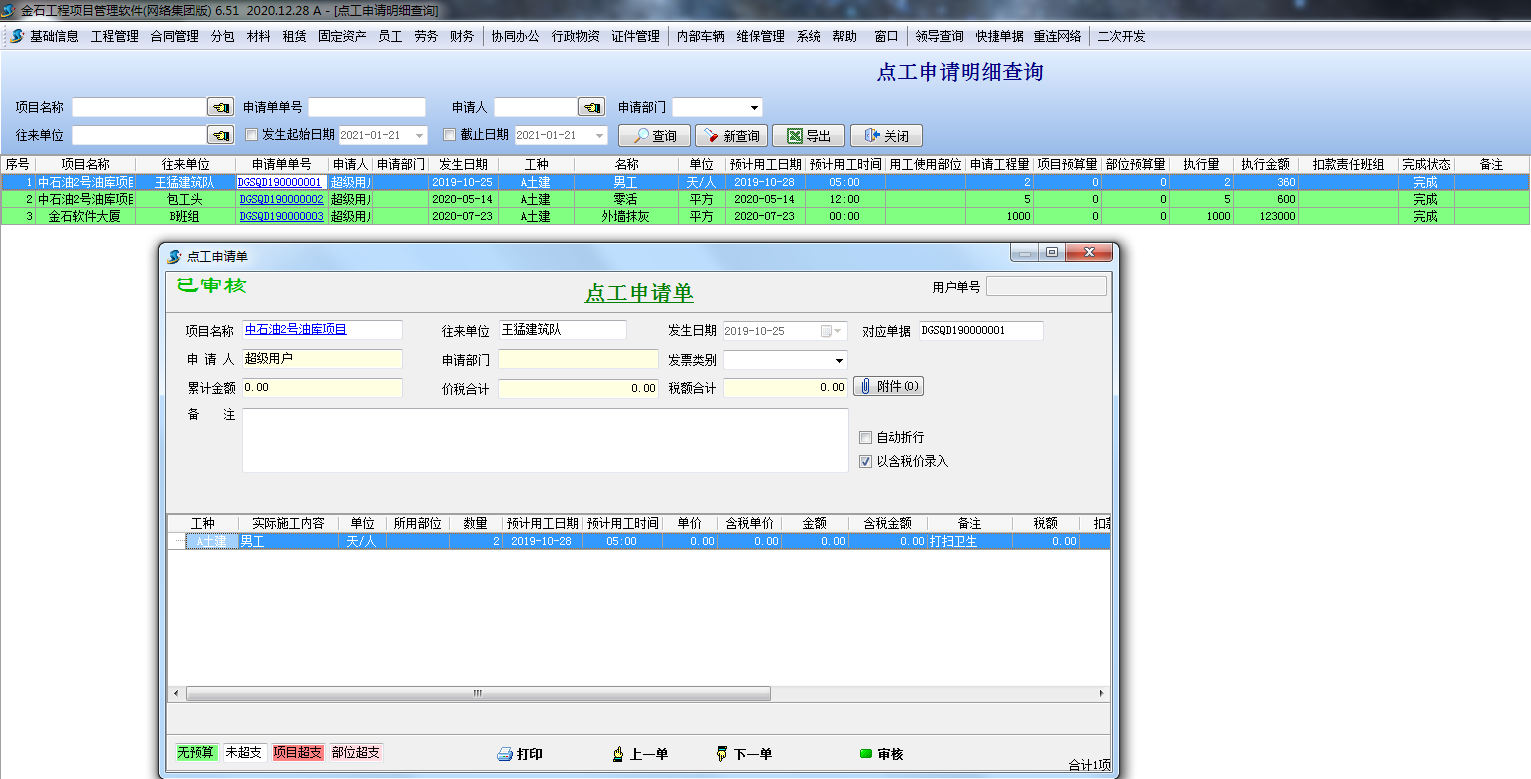Open the 发生起始日期 date picker dropdown
1531x779 pixels.
(419, 136)
